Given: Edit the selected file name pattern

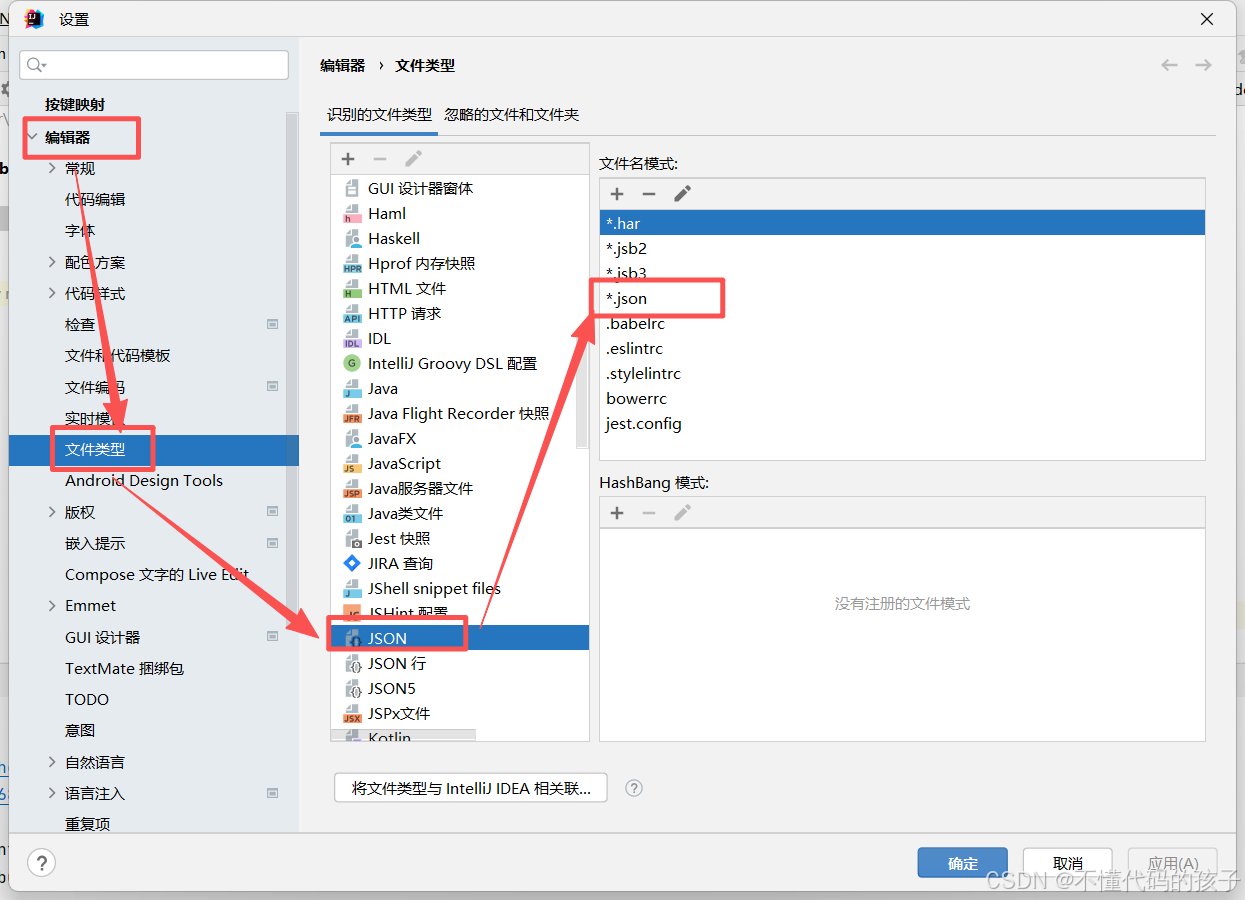Looking at the screenshot, I should coord(682,194).
